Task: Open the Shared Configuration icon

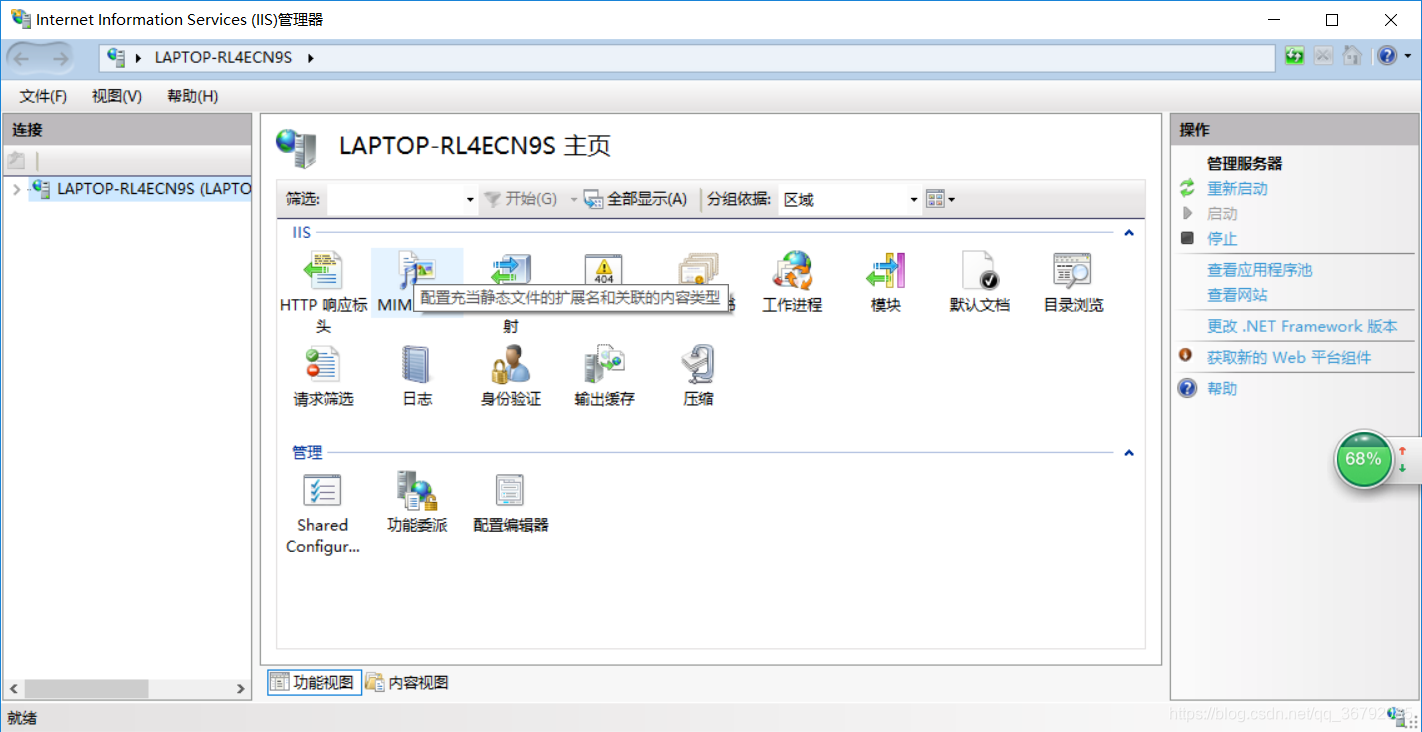Action: (x=322, y=490)
